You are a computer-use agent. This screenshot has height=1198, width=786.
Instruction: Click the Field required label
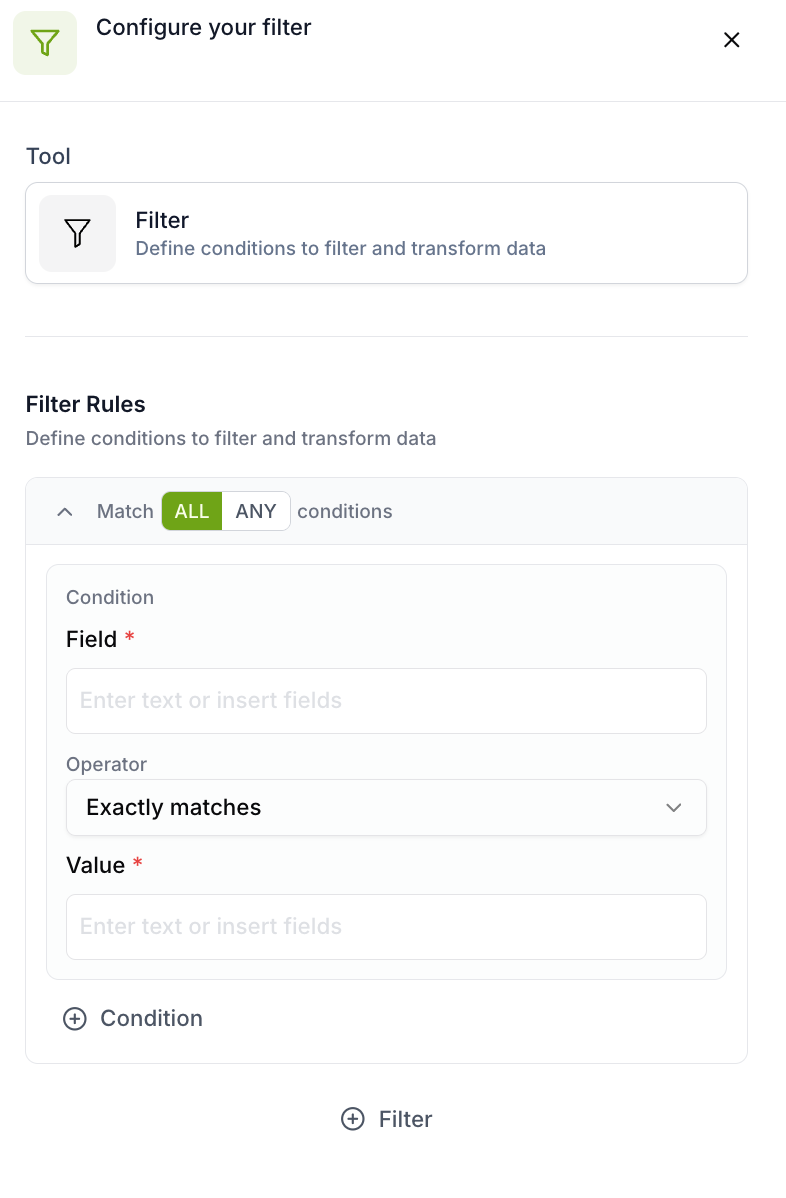coord(92,639)
